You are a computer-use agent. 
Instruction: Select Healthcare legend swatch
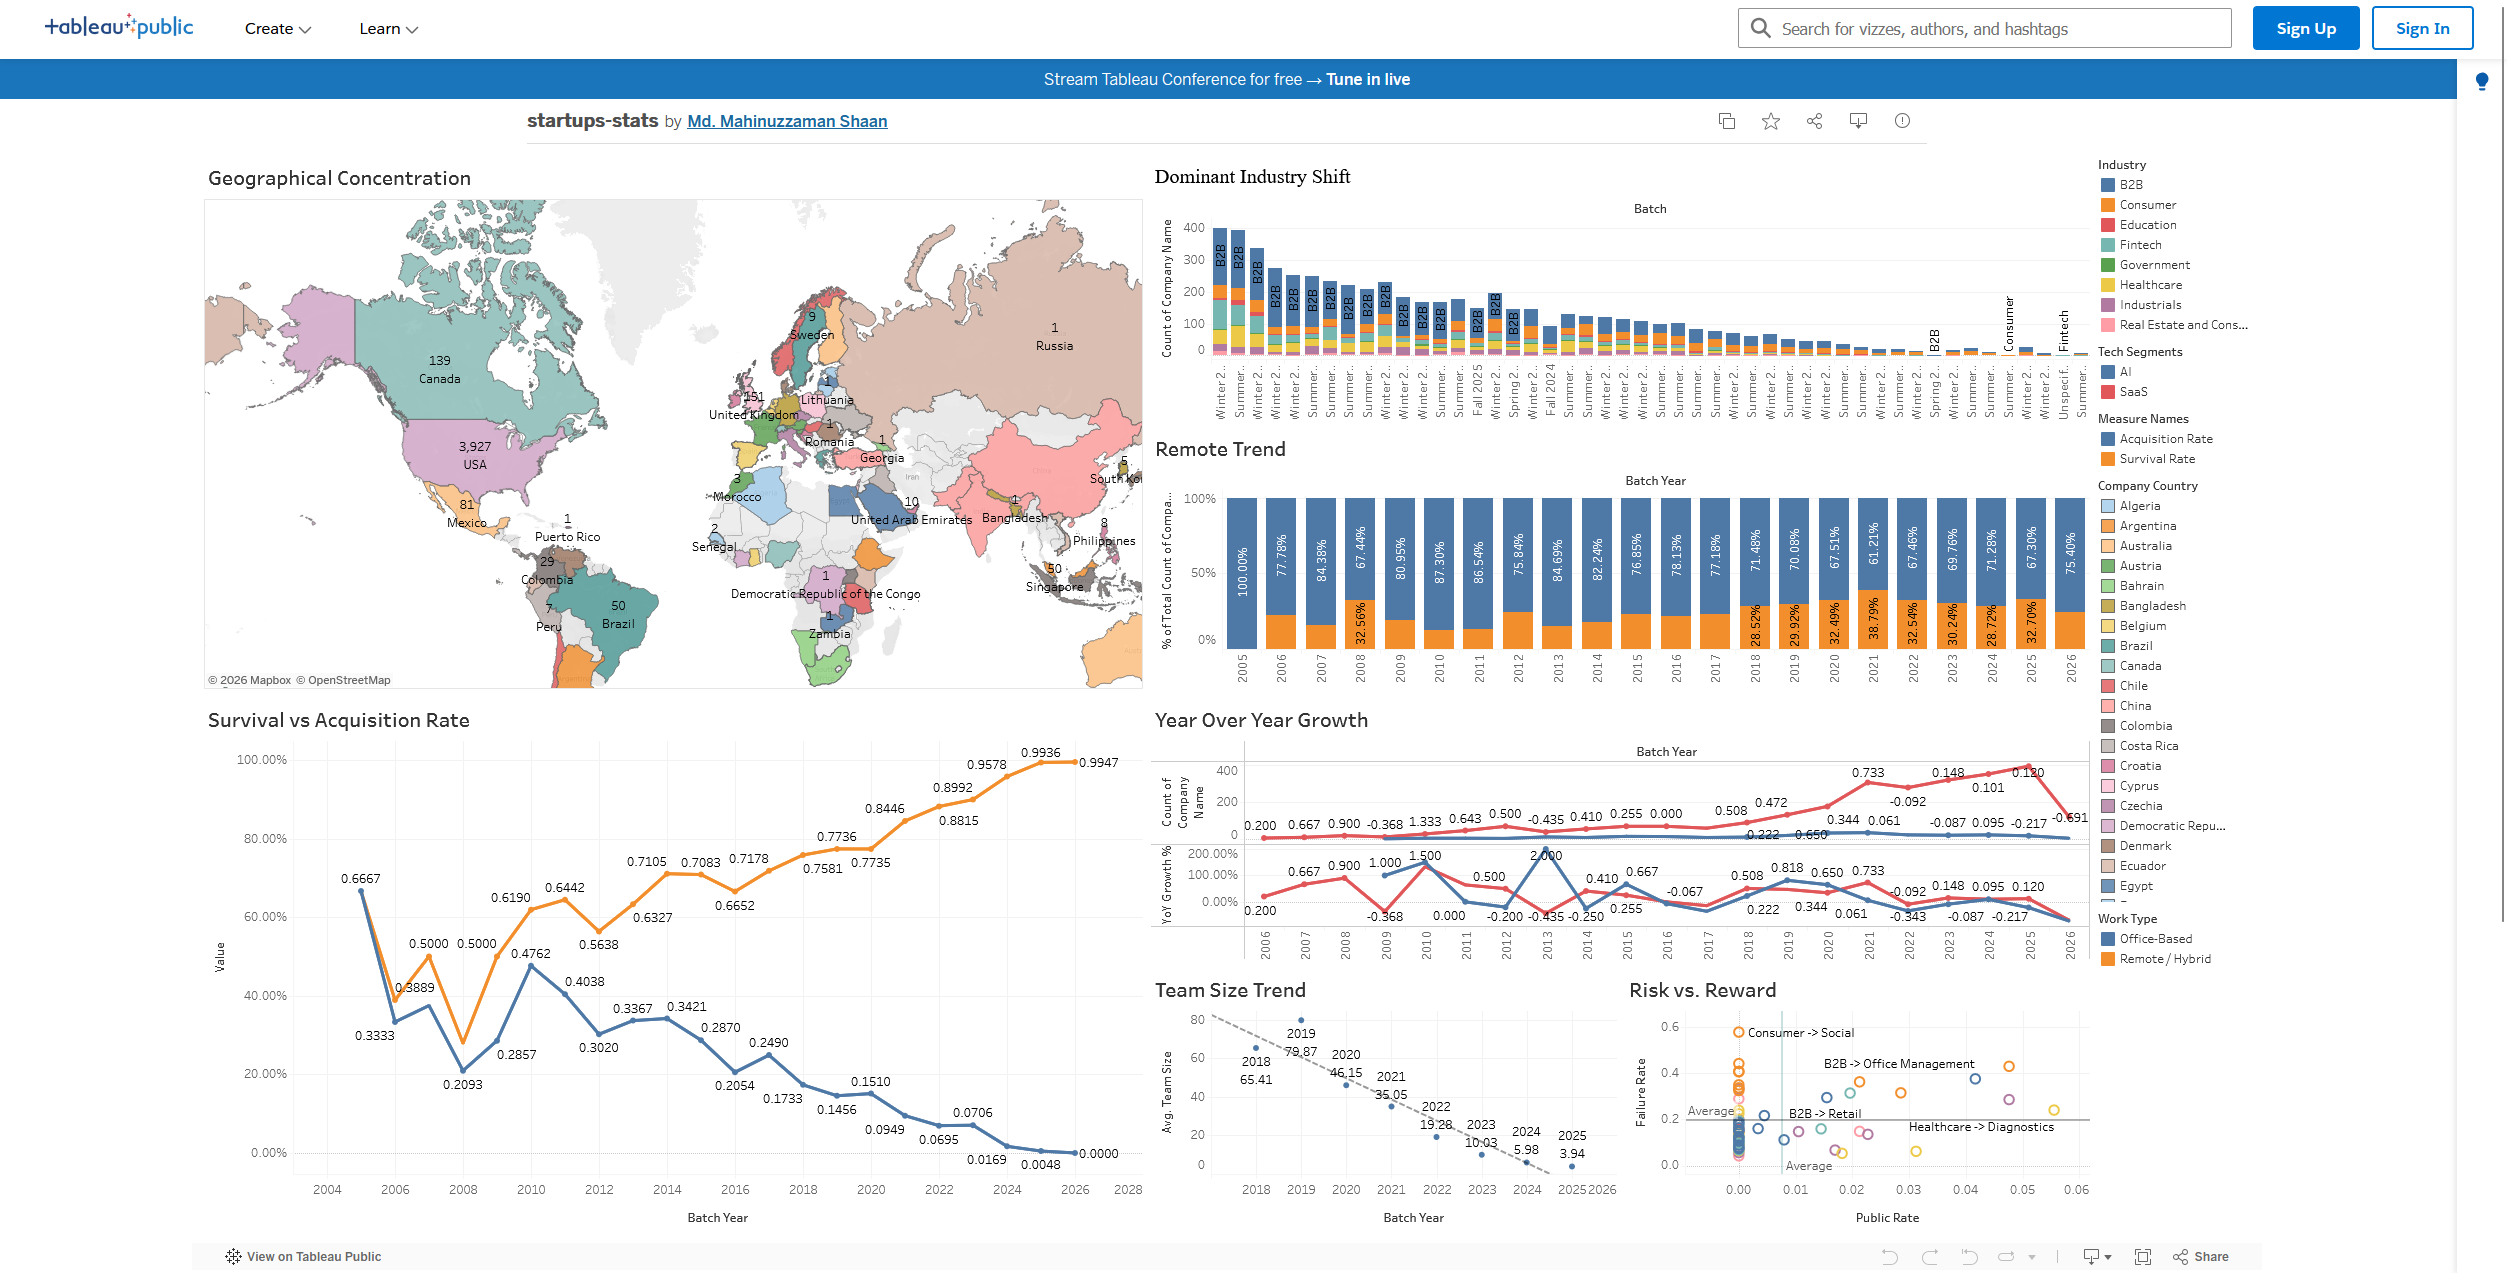coord(2108,285)
